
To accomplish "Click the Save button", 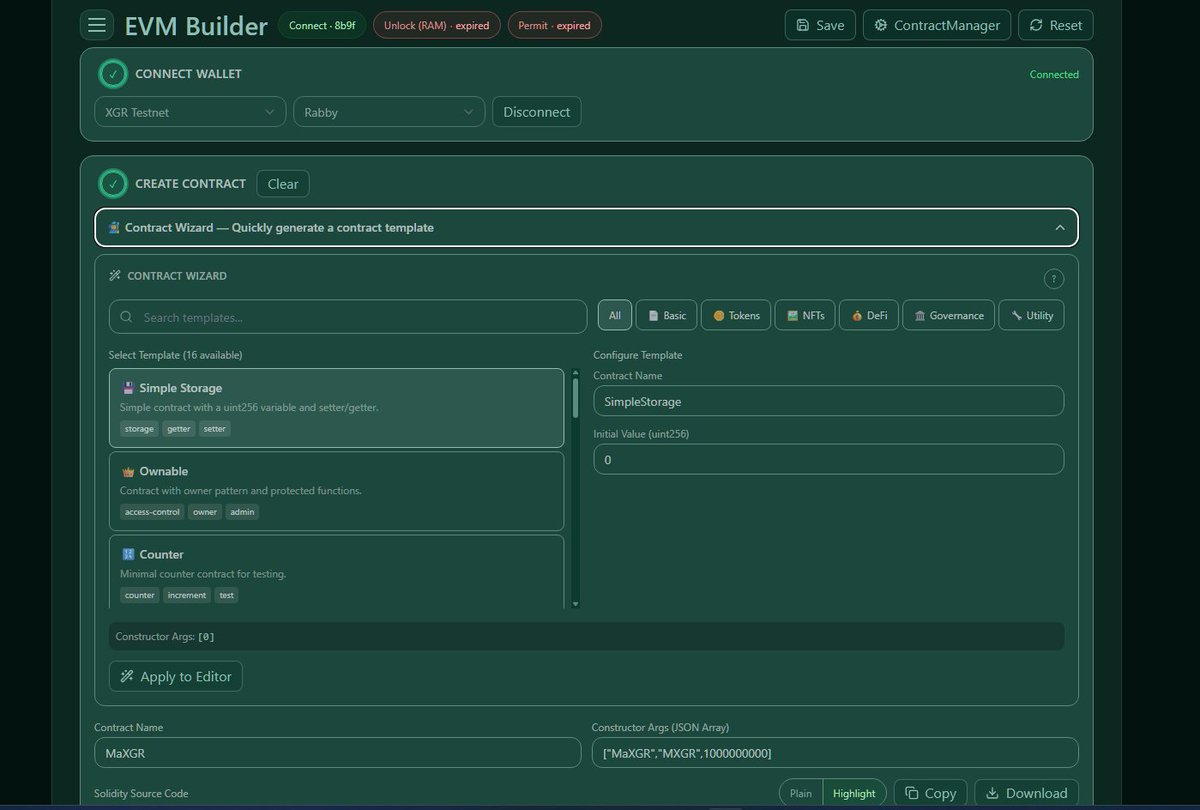I will click(820, 25).
